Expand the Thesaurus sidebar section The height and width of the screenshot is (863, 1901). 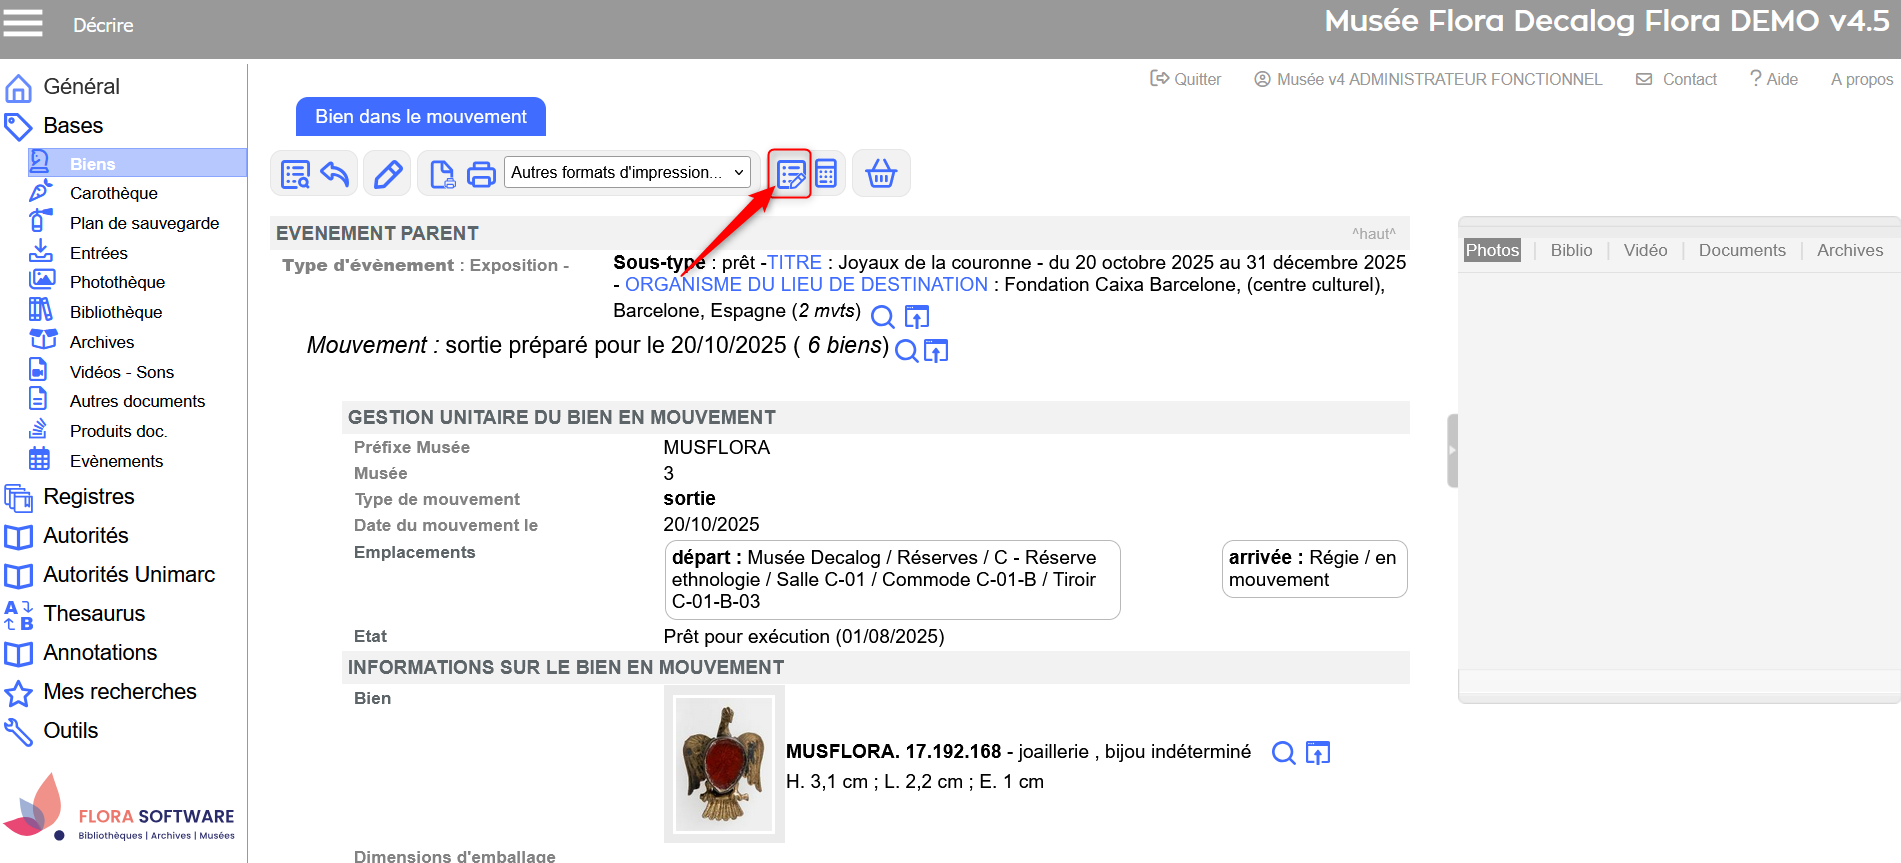click(x=94, y=614)
